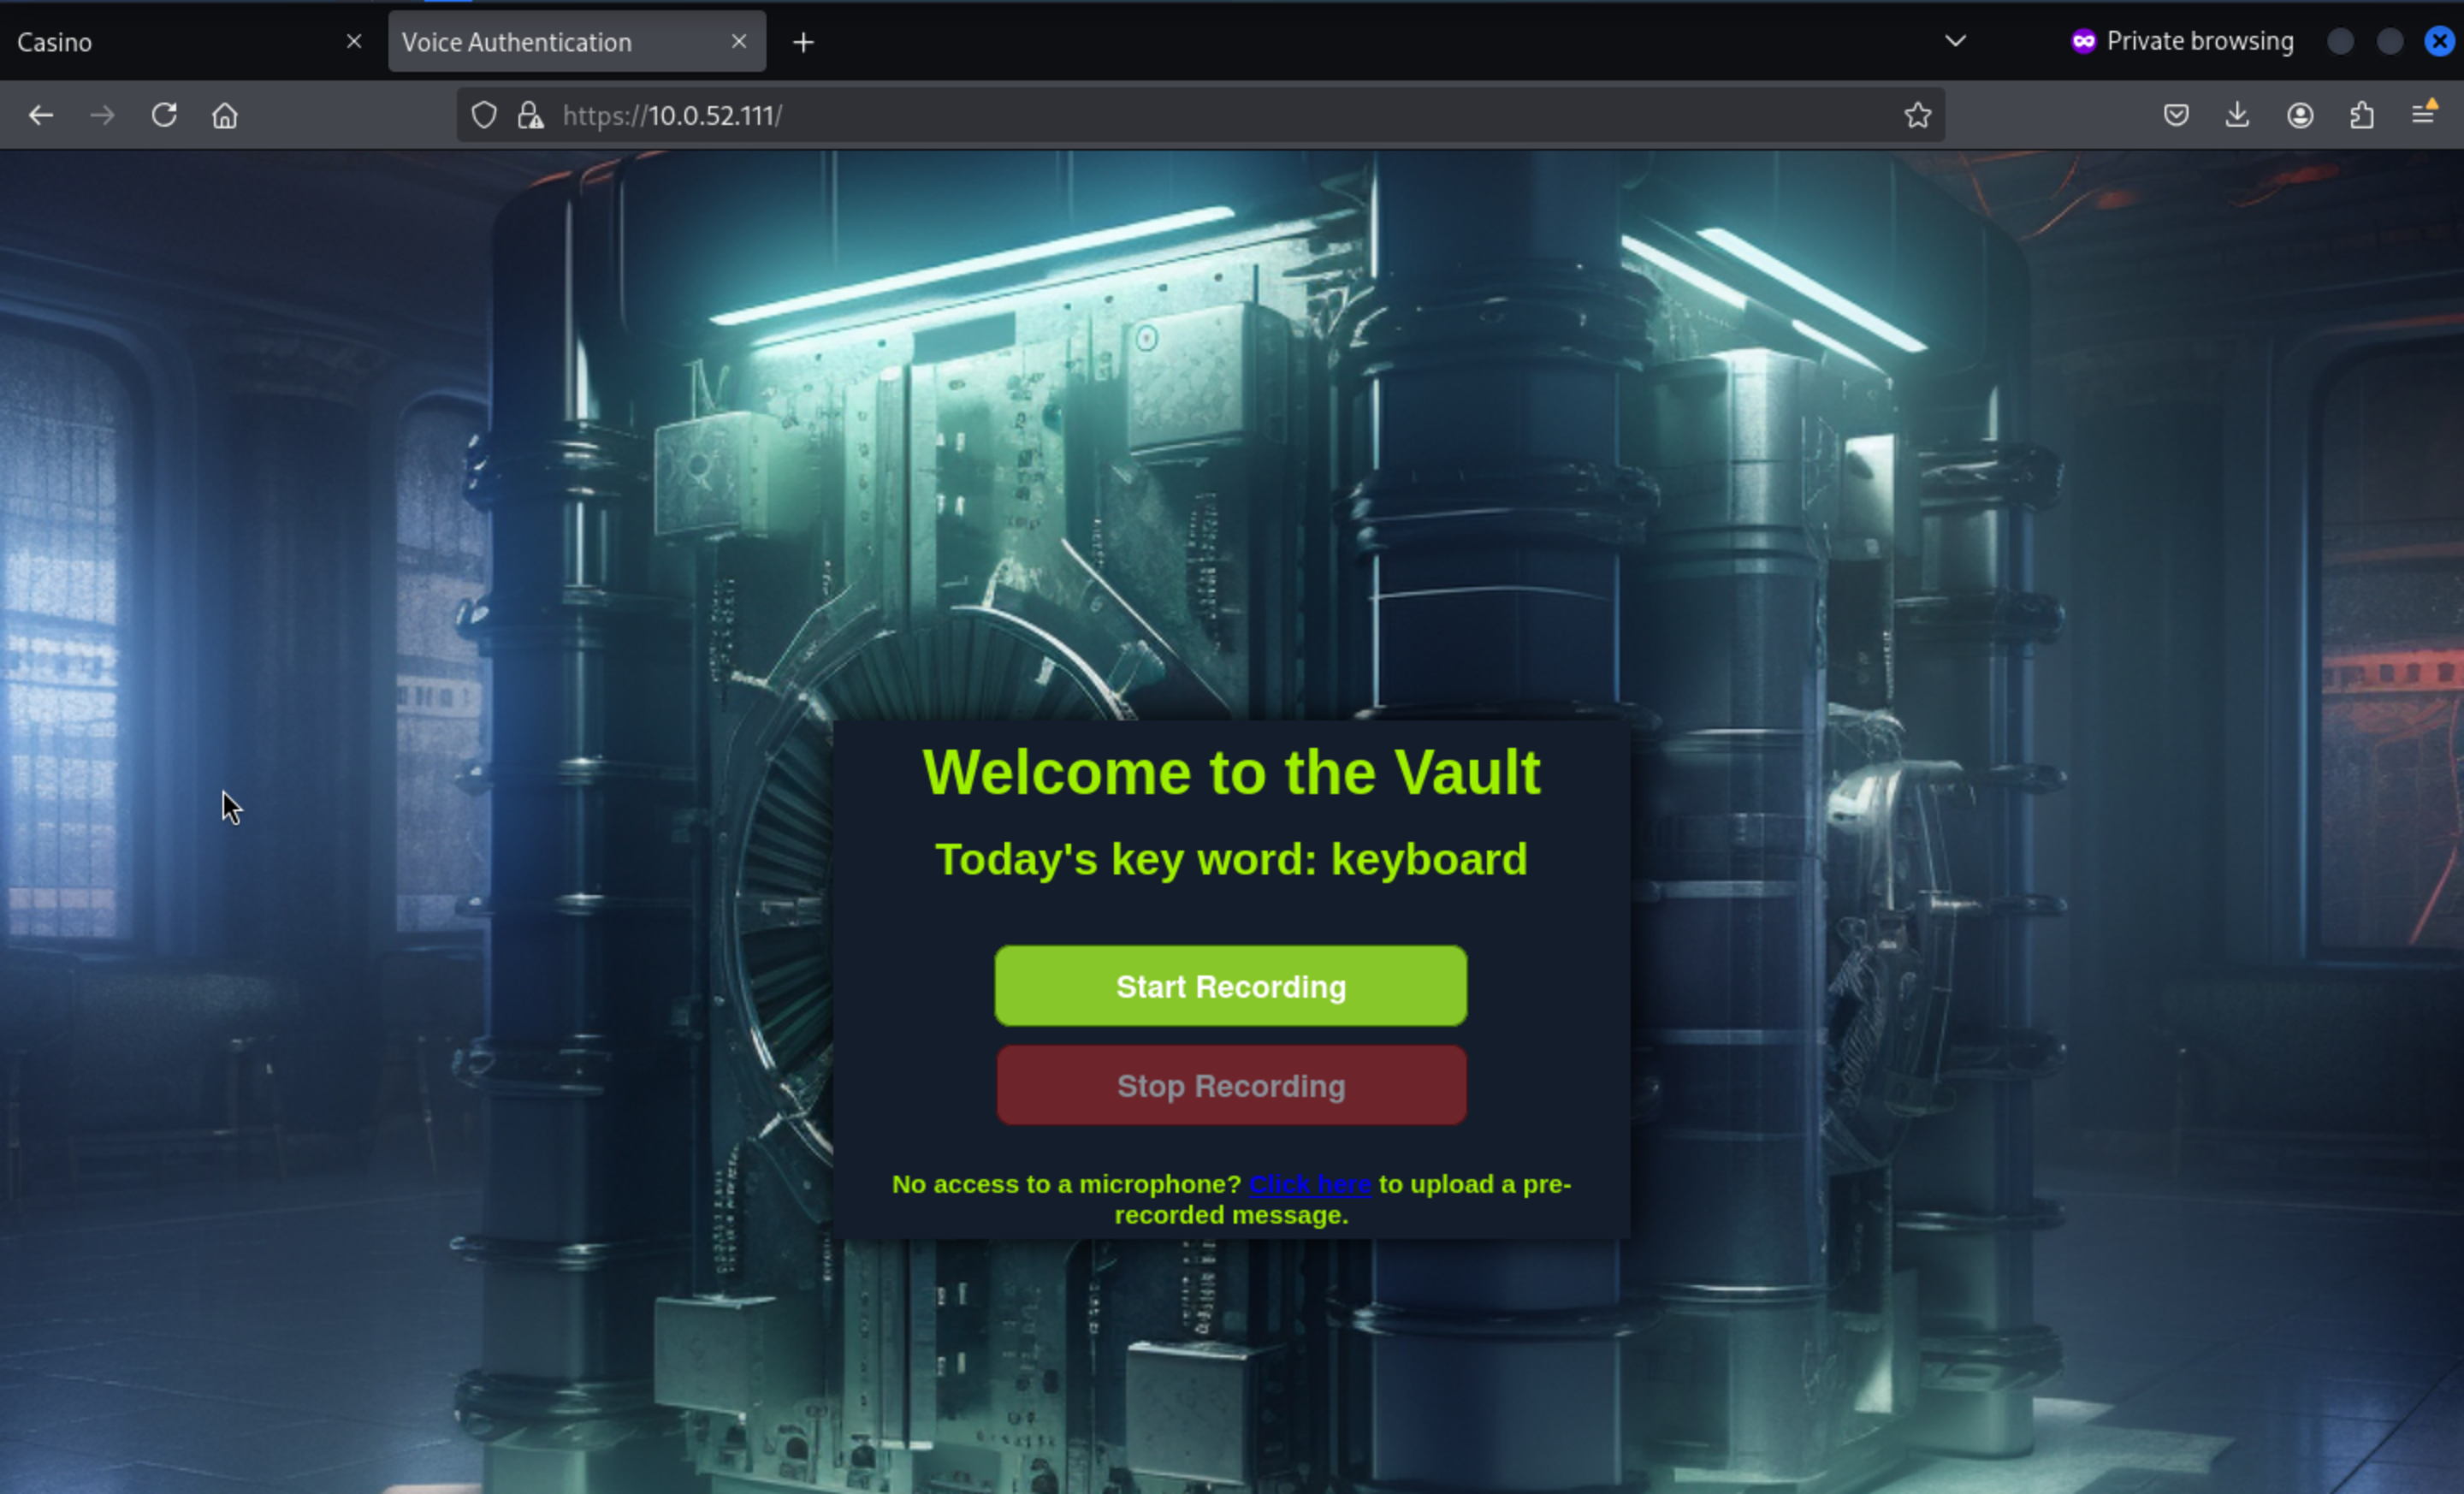Save page to Pocket
Viewport: 2464px width, 1494px height.
point(2176,115)
